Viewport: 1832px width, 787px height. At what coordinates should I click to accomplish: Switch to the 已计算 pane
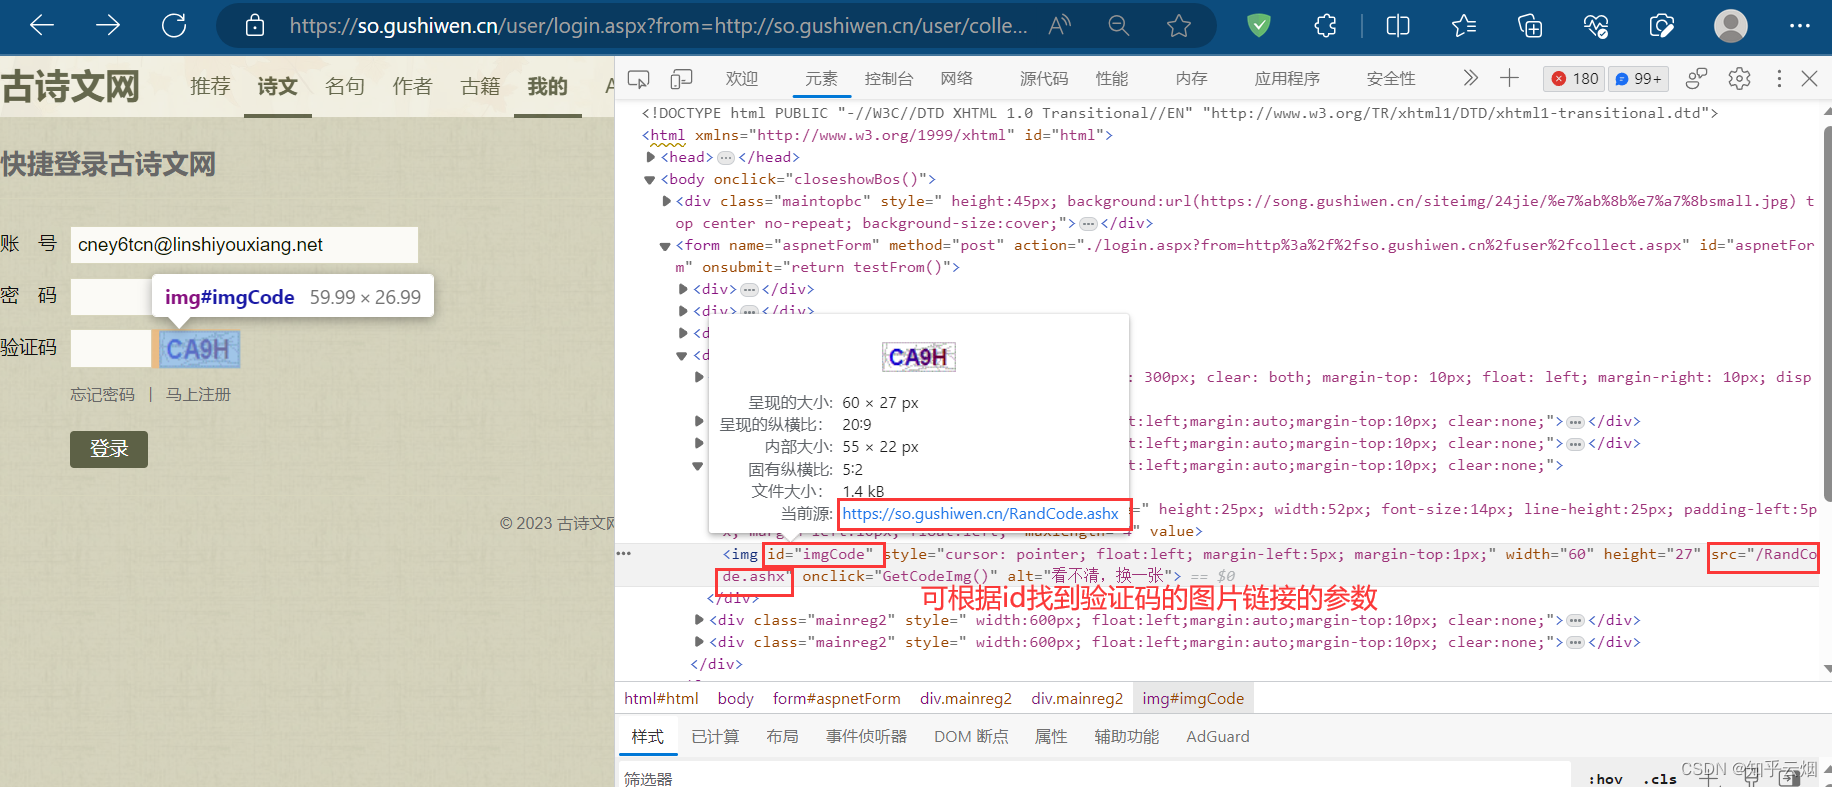[x=715, y=737]
